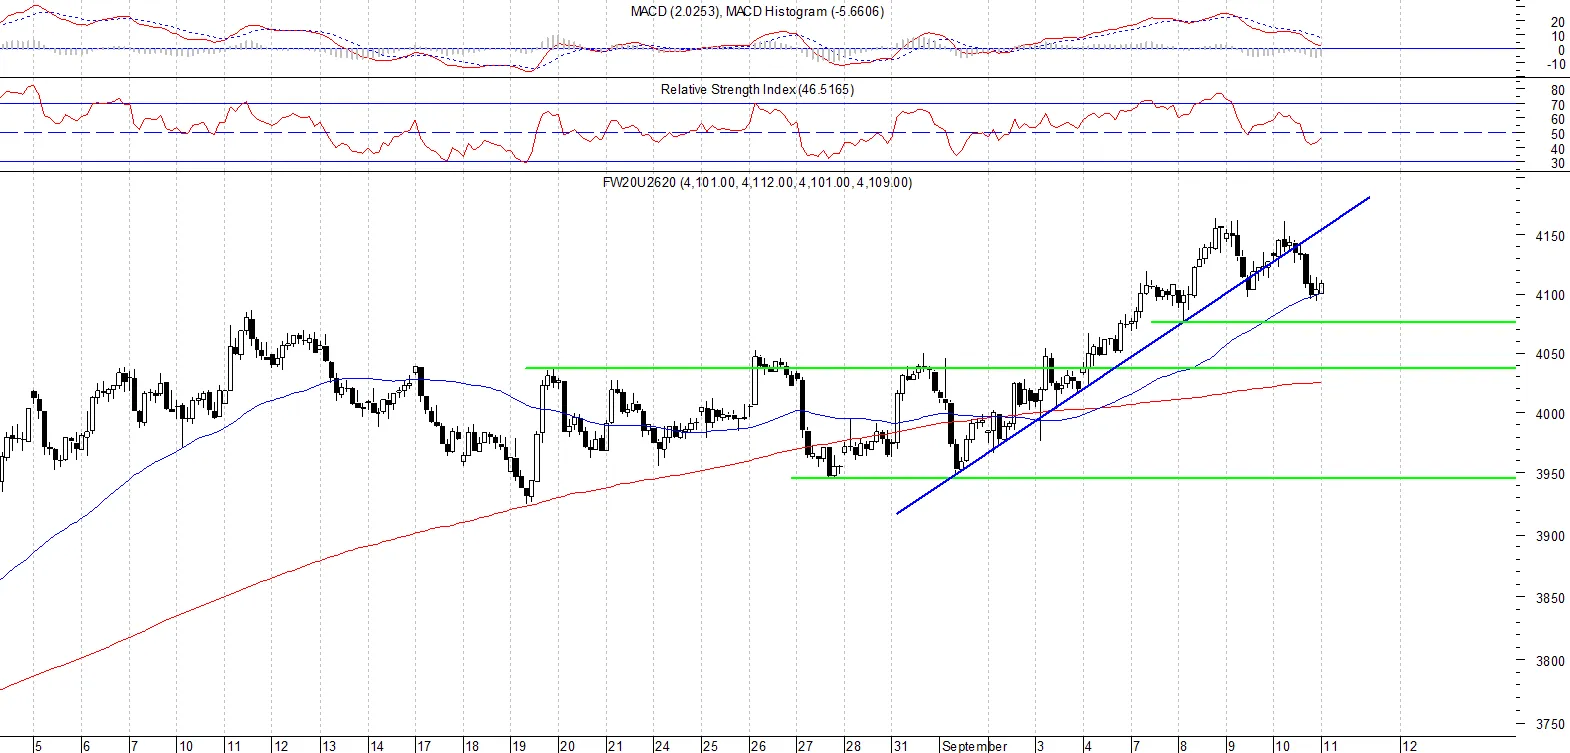
Task: Select the blue ascending trendline's upper end
Action: point(1368,198)
